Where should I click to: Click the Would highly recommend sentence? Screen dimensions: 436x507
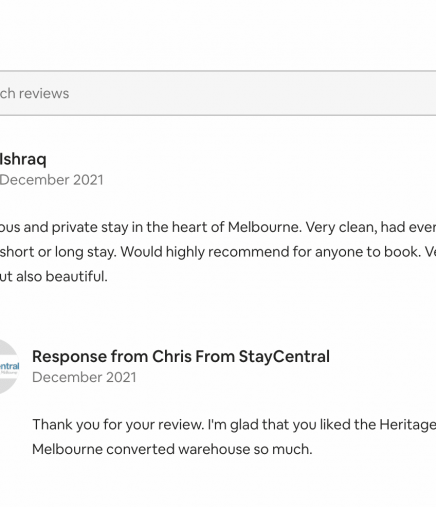270,252
